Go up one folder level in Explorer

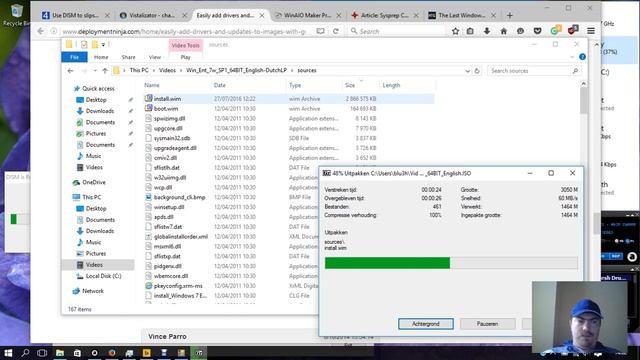pyautogui.click(x=105, y=71)
